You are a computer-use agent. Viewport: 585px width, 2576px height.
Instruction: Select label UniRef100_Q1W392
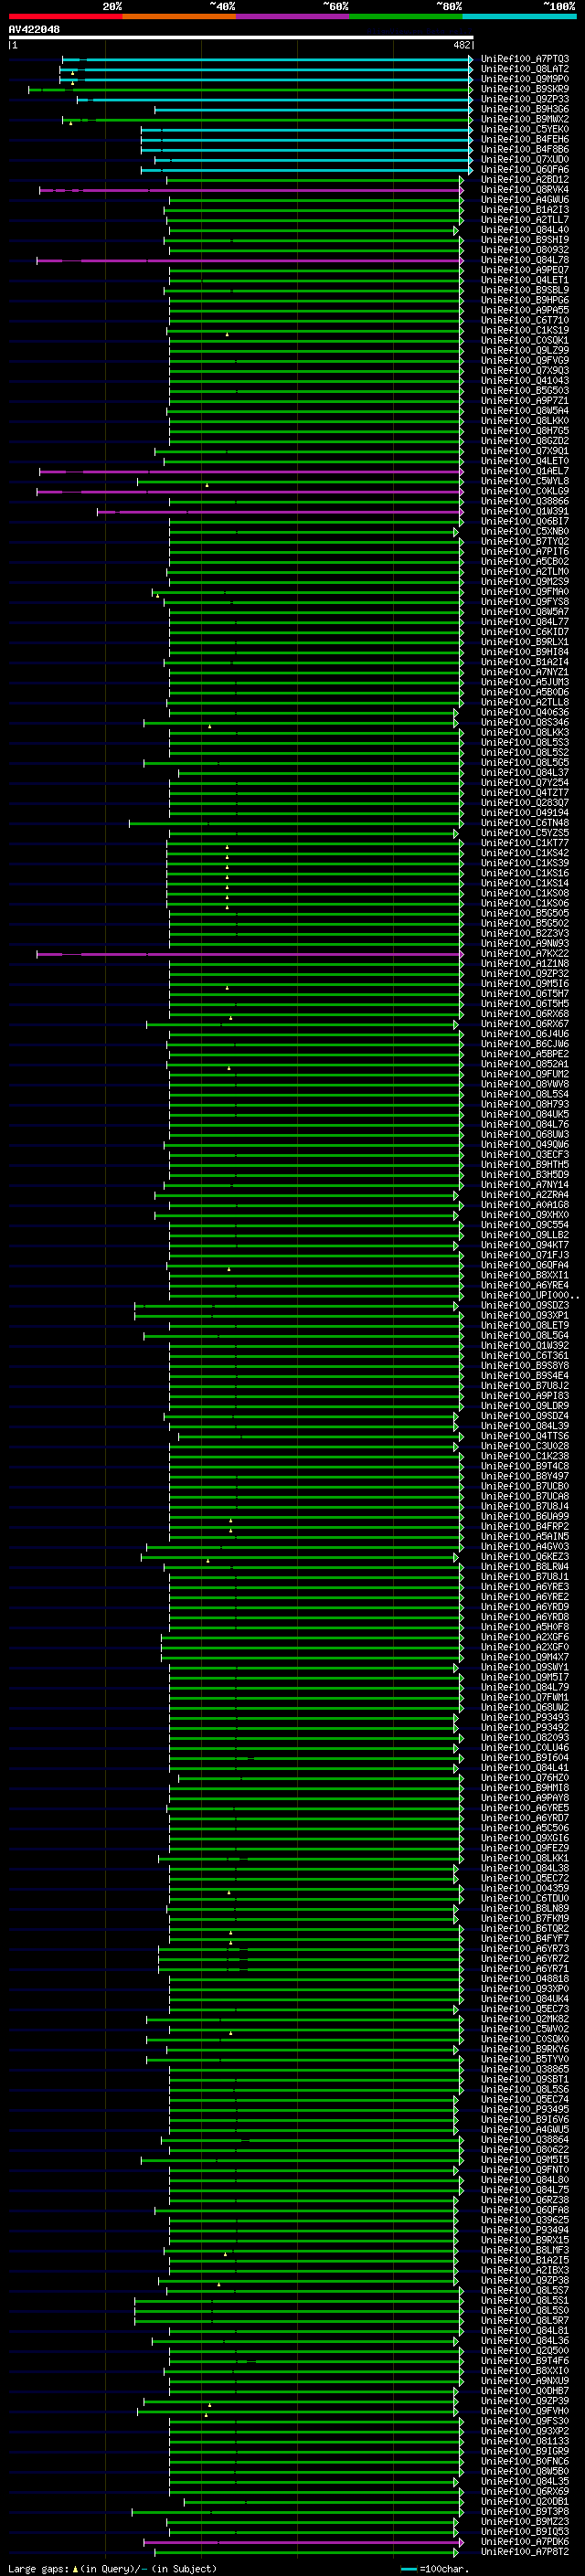525,1345
